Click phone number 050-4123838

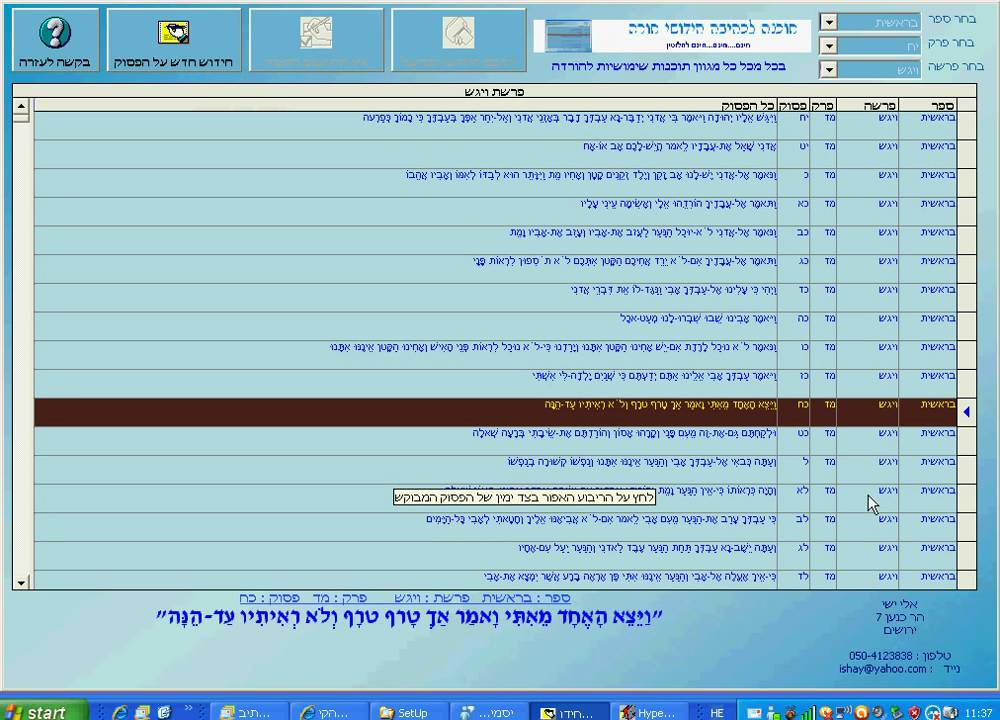pyautogui.click(x=880, y=656)
